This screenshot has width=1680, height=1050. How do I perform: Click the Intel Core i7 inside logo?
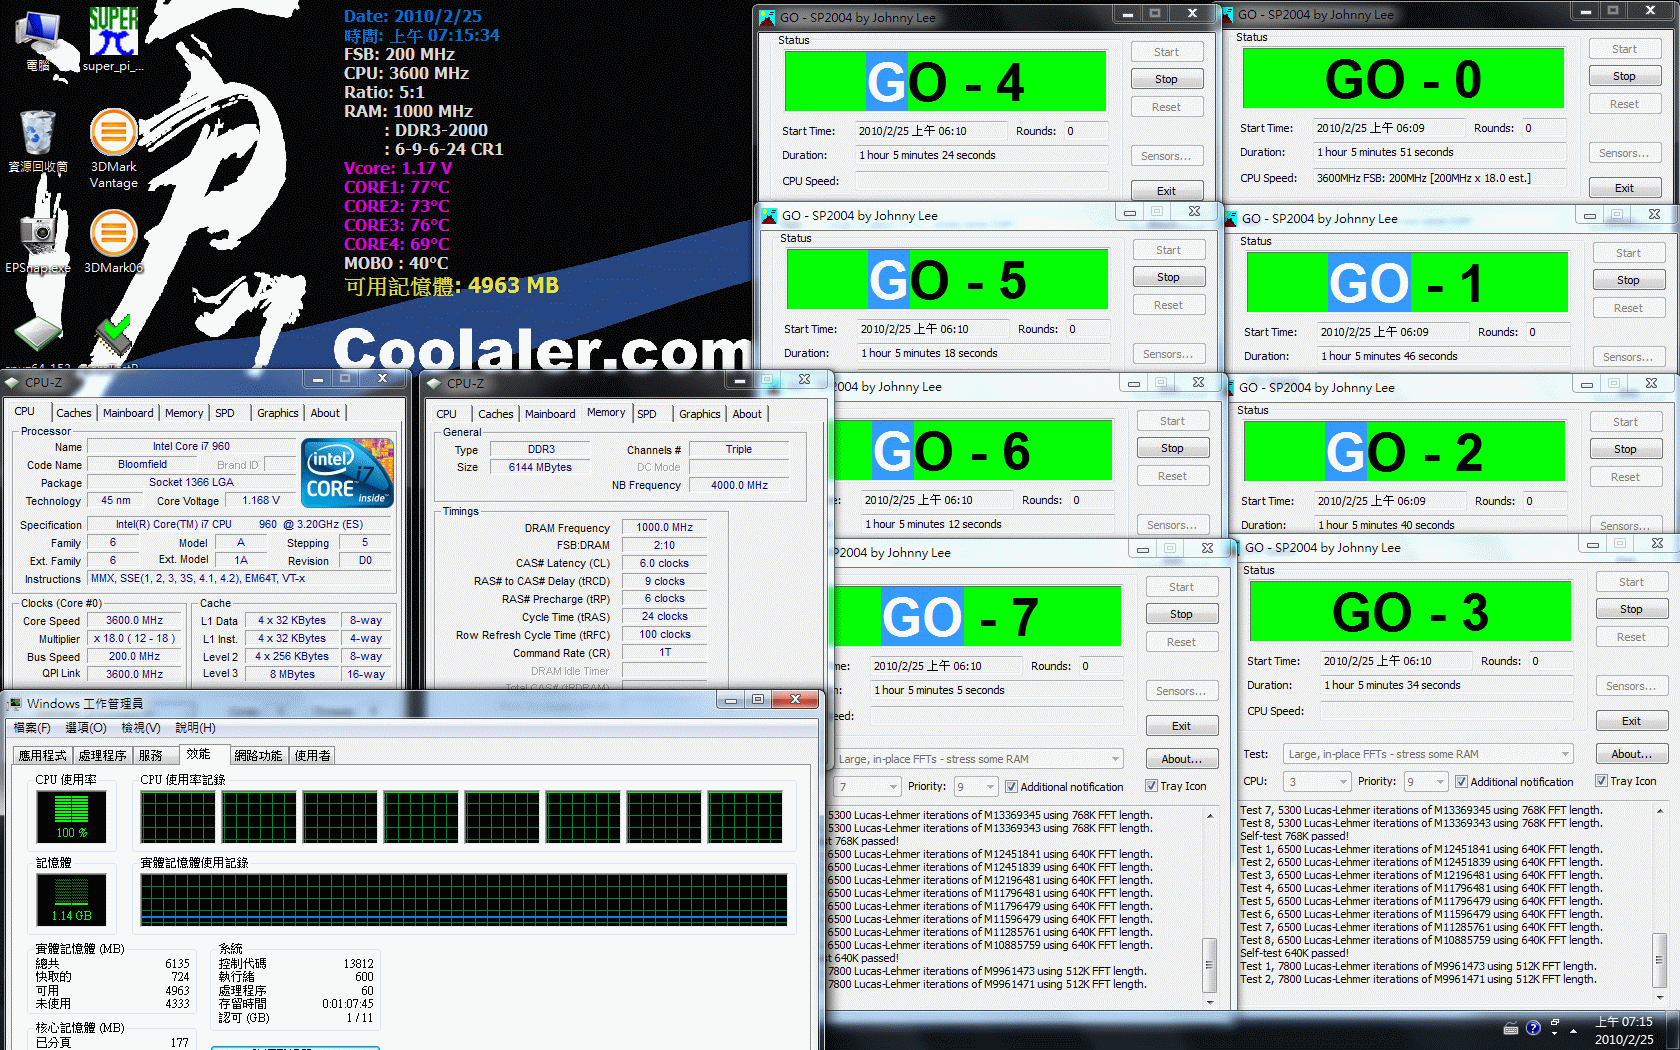click(x=348, y=473)
